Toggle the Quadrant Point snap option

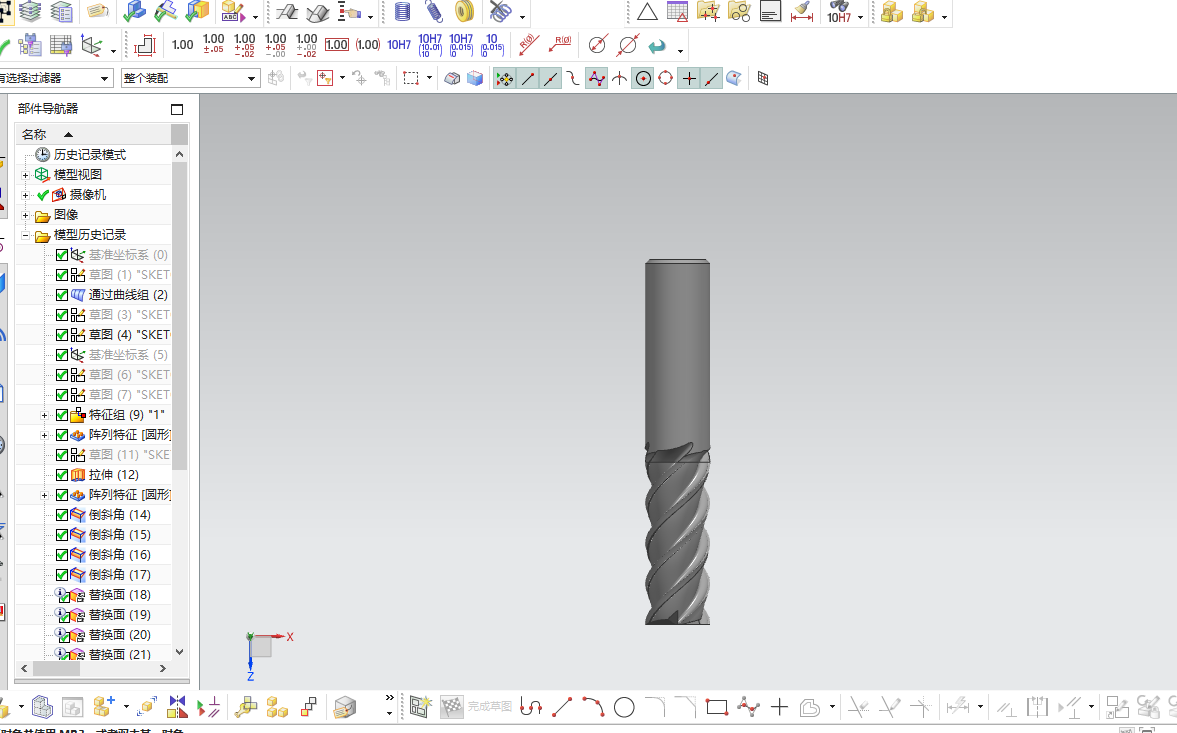click(666, 79)
